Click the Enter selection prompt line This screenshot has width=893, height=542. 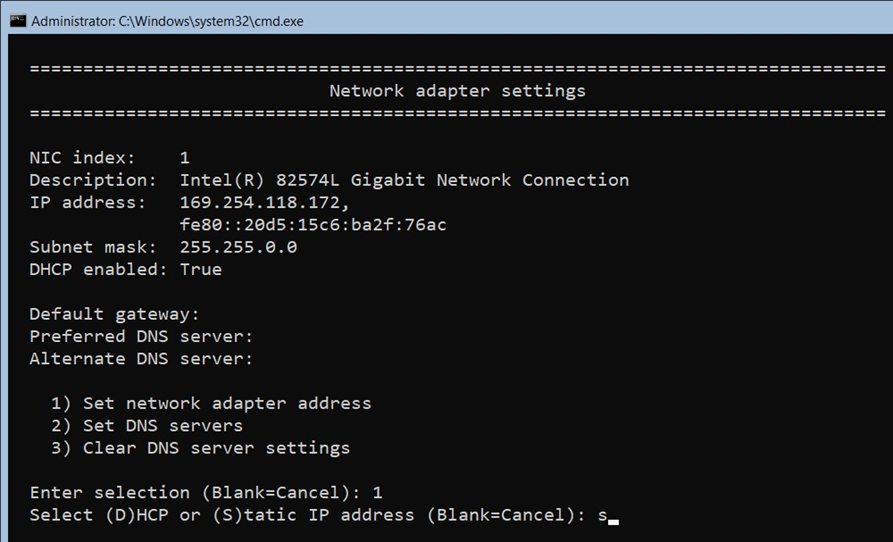(206, 492)
